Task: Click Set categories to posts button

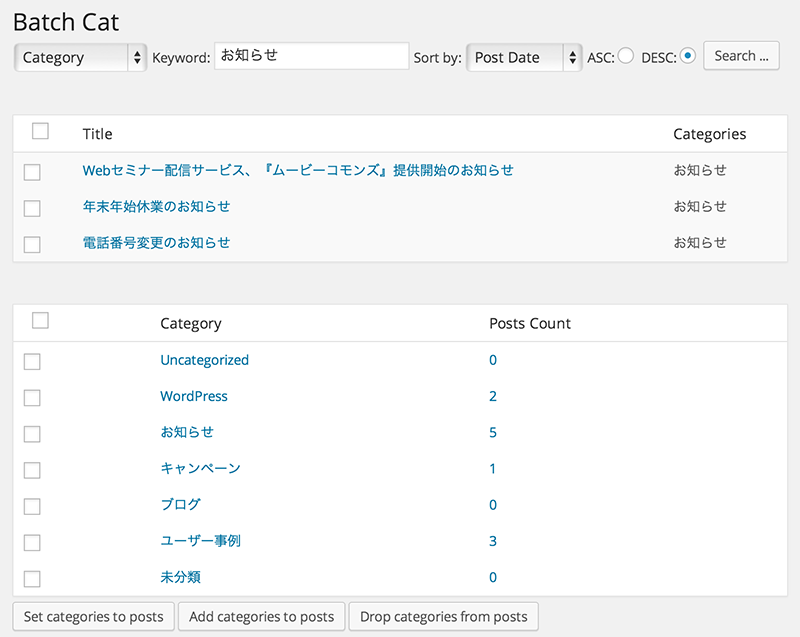Action: 94,617
